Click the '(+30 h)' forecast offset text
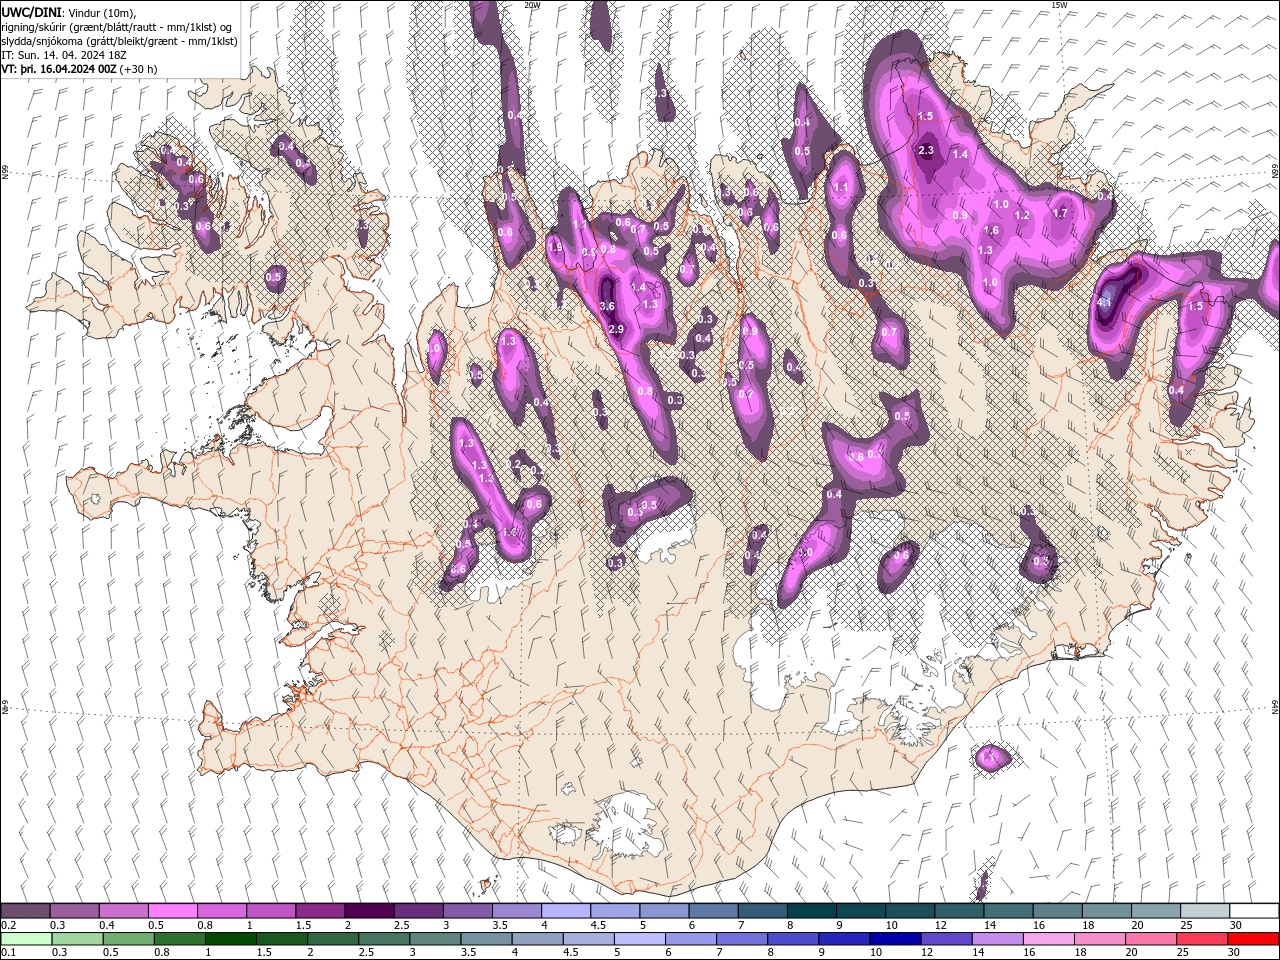This screenshot has height=960, width=1280. (139, 69)
